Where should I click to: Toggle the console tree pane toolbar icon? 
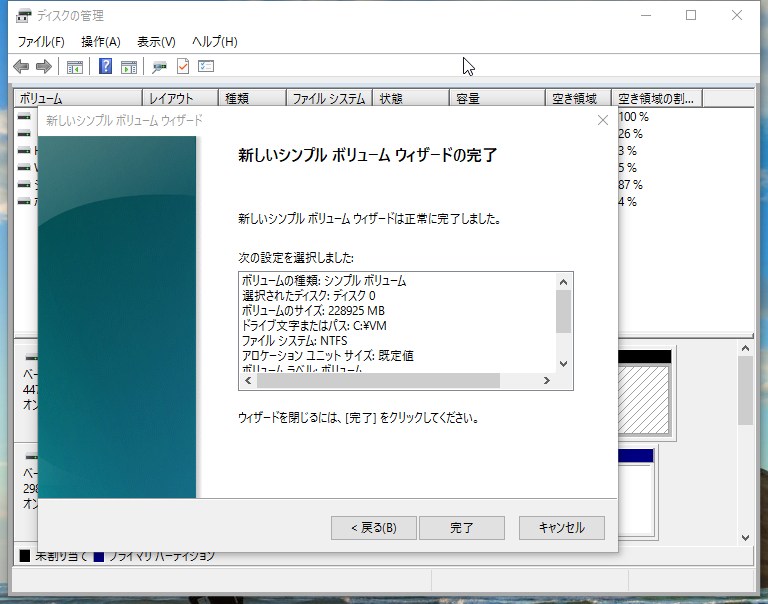pyautogui.click(x=74, y=67)
